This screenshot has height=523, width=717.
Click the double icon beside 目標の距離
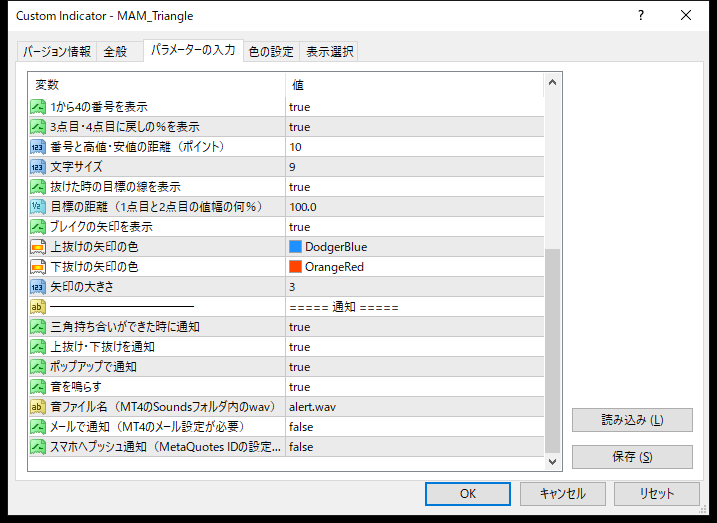tap(38, 207)
